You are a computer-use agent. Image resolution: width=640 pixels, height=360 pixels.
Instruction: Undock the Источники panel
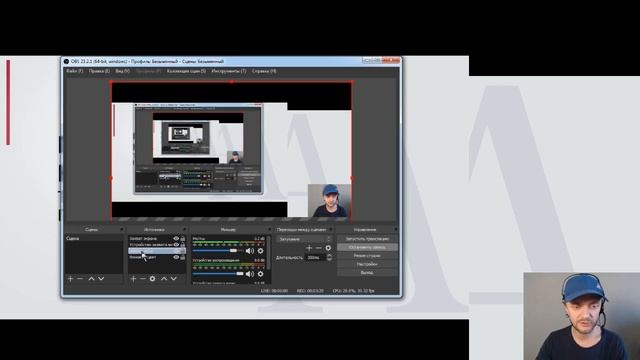(x=184, y=229)
